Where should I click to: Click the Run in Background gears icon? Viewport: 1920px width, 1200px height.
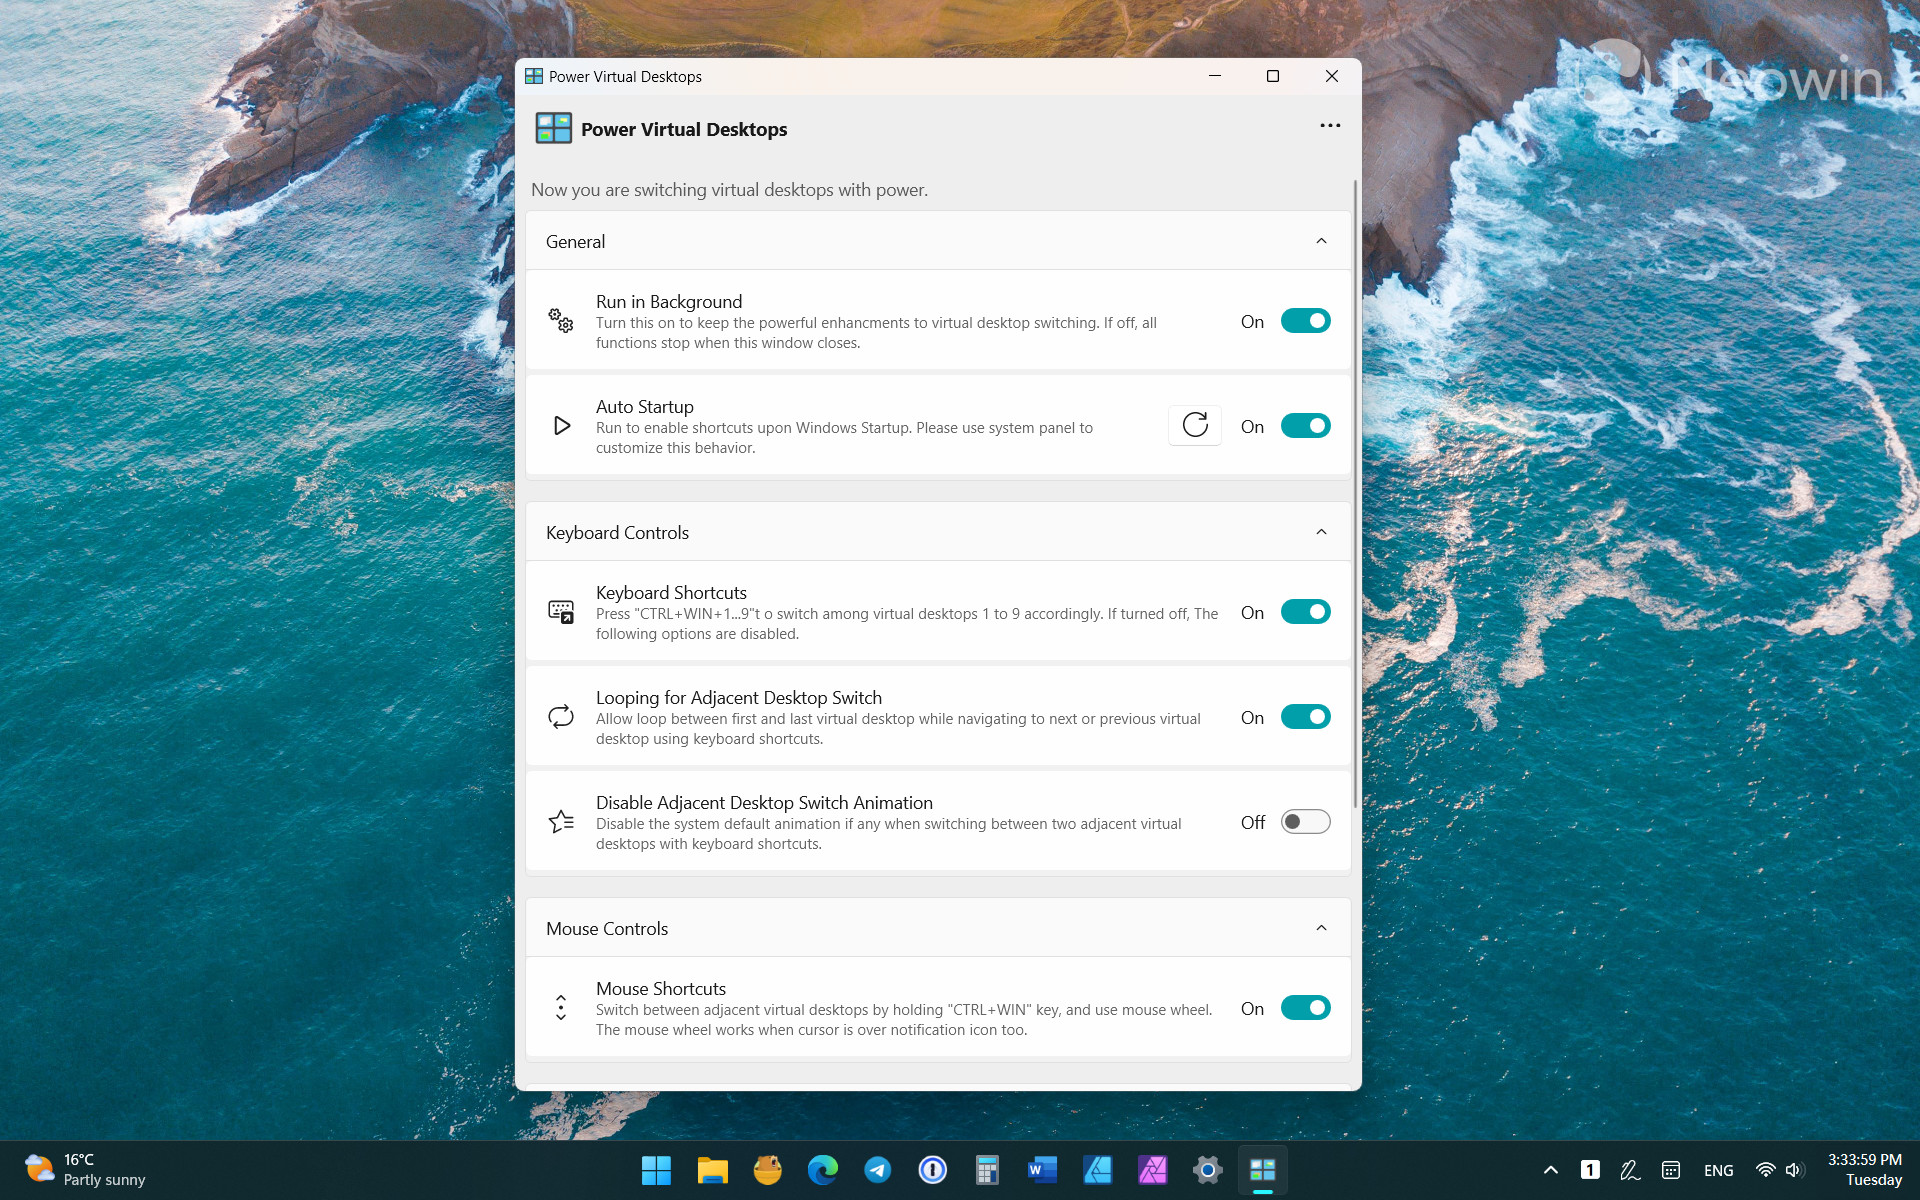[561, 321]
